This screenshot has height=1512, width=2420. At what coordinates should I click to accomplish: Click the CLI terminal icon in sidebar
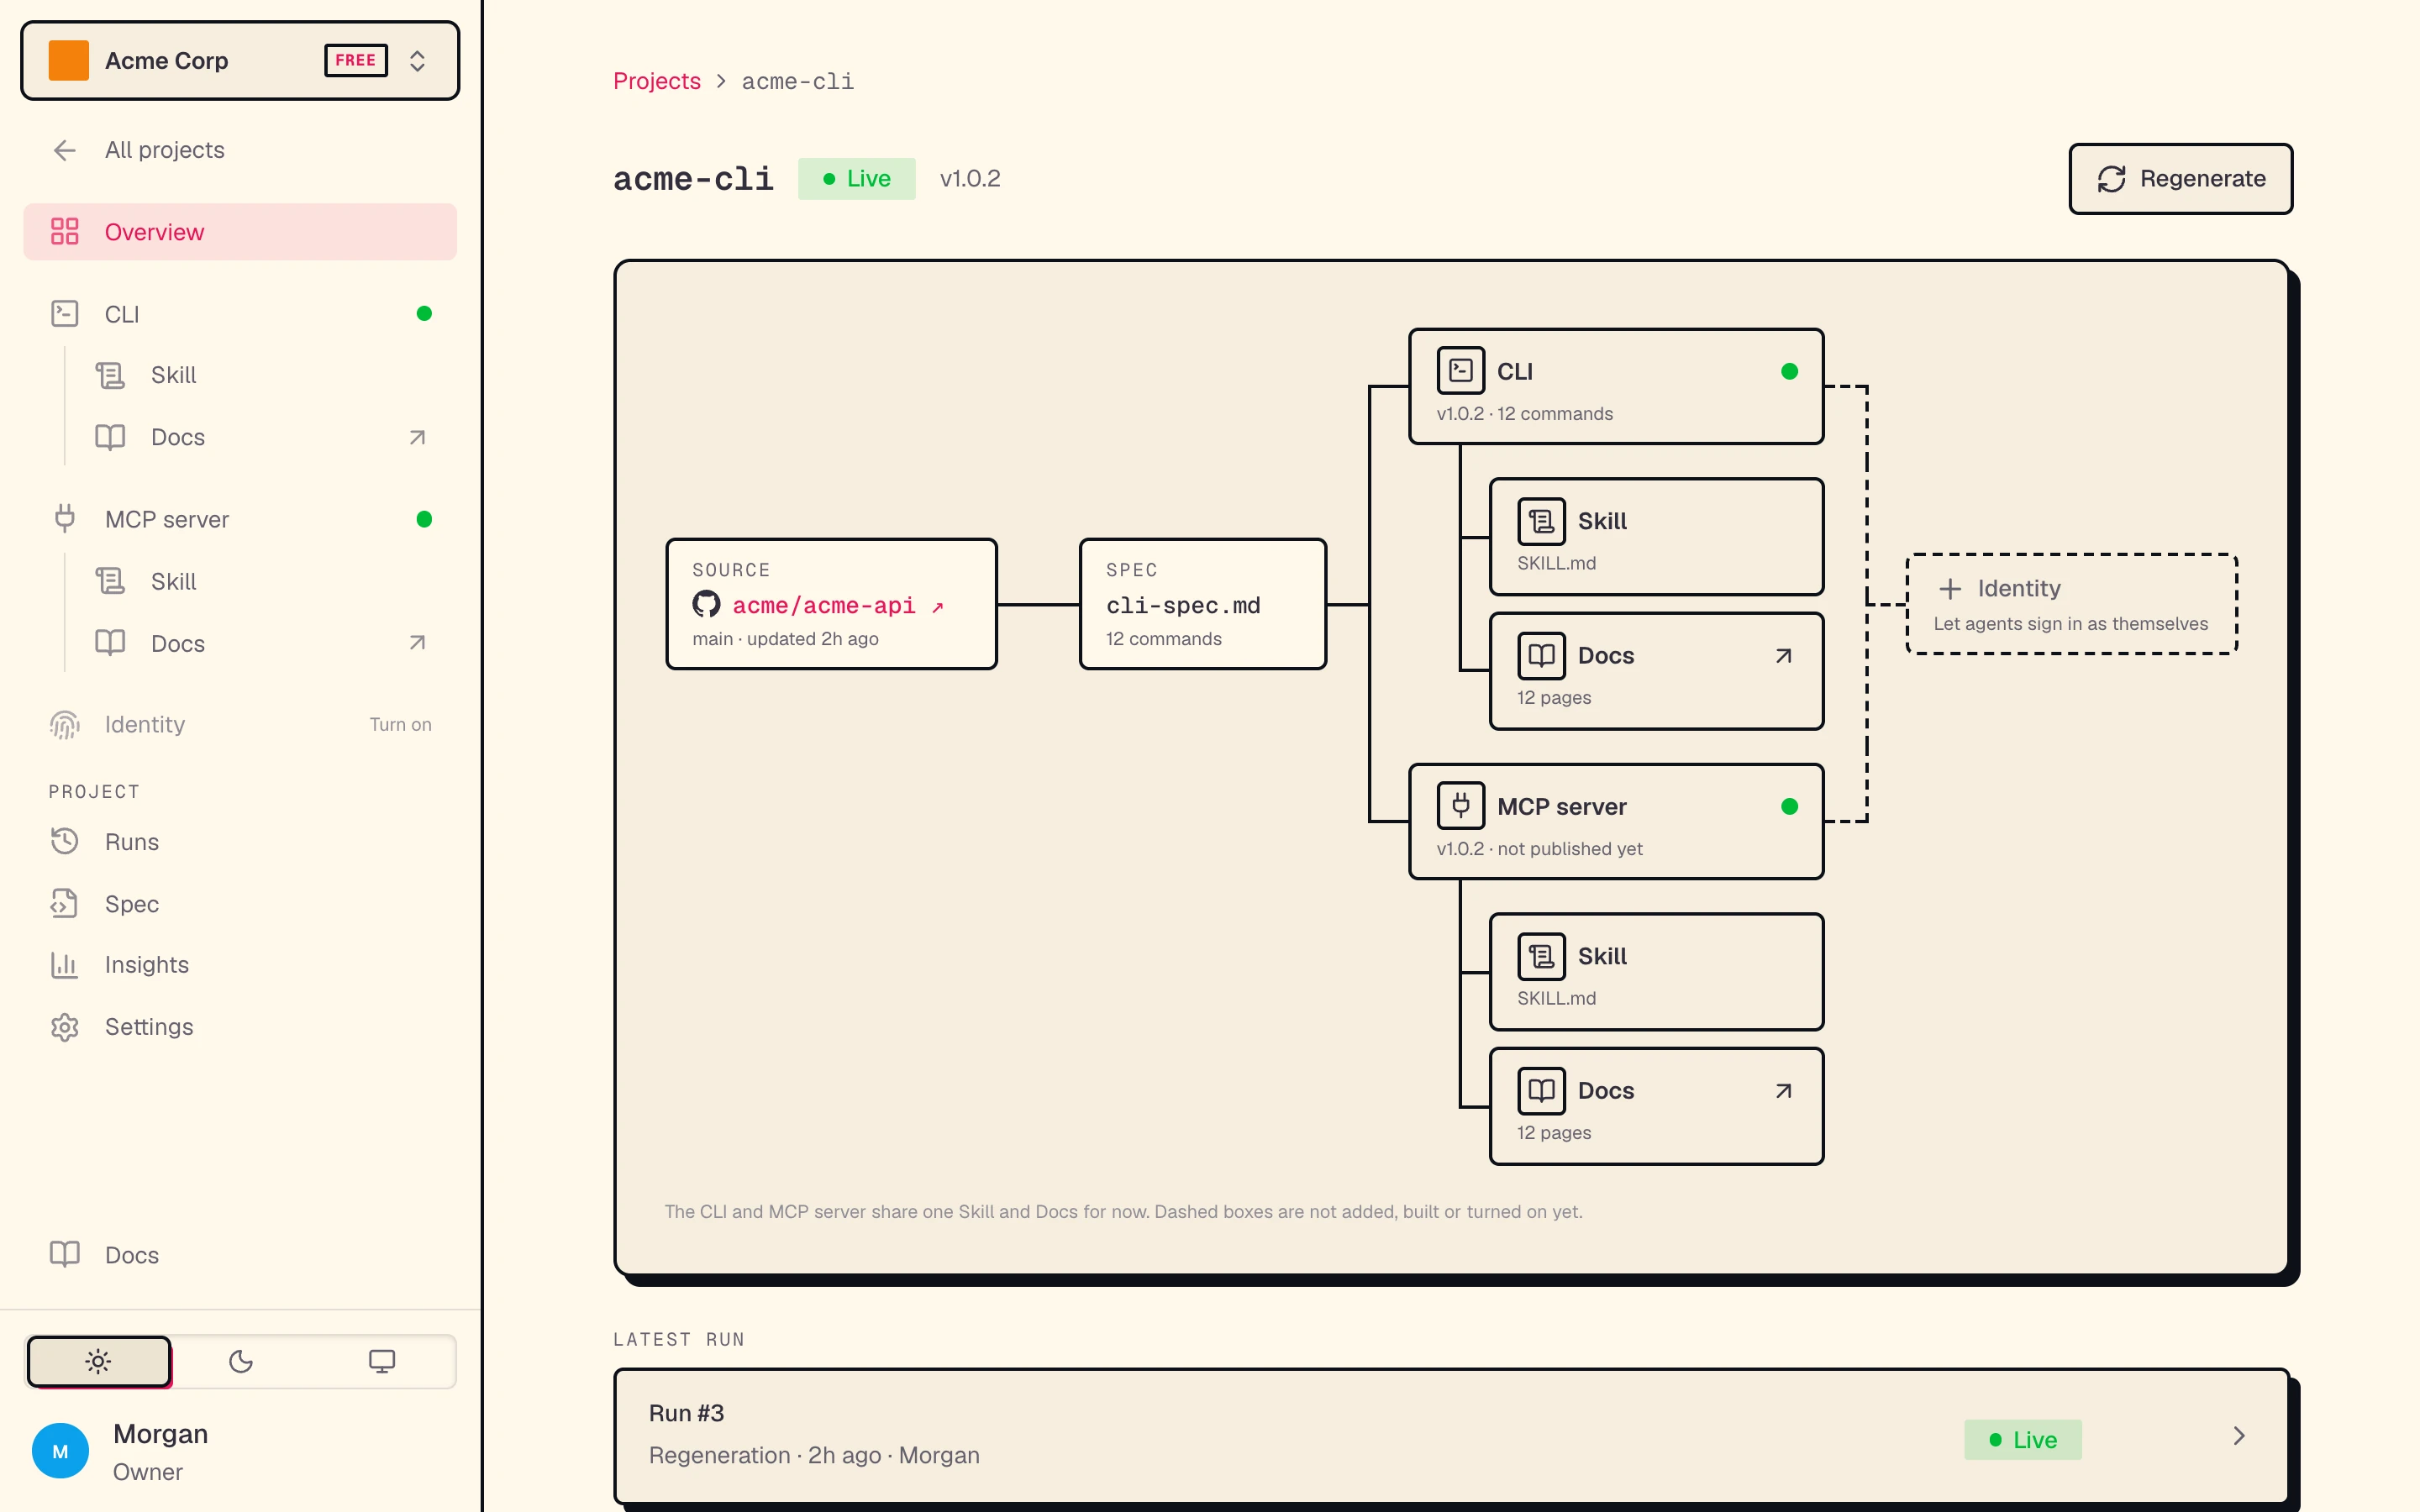tap(65, 314)
